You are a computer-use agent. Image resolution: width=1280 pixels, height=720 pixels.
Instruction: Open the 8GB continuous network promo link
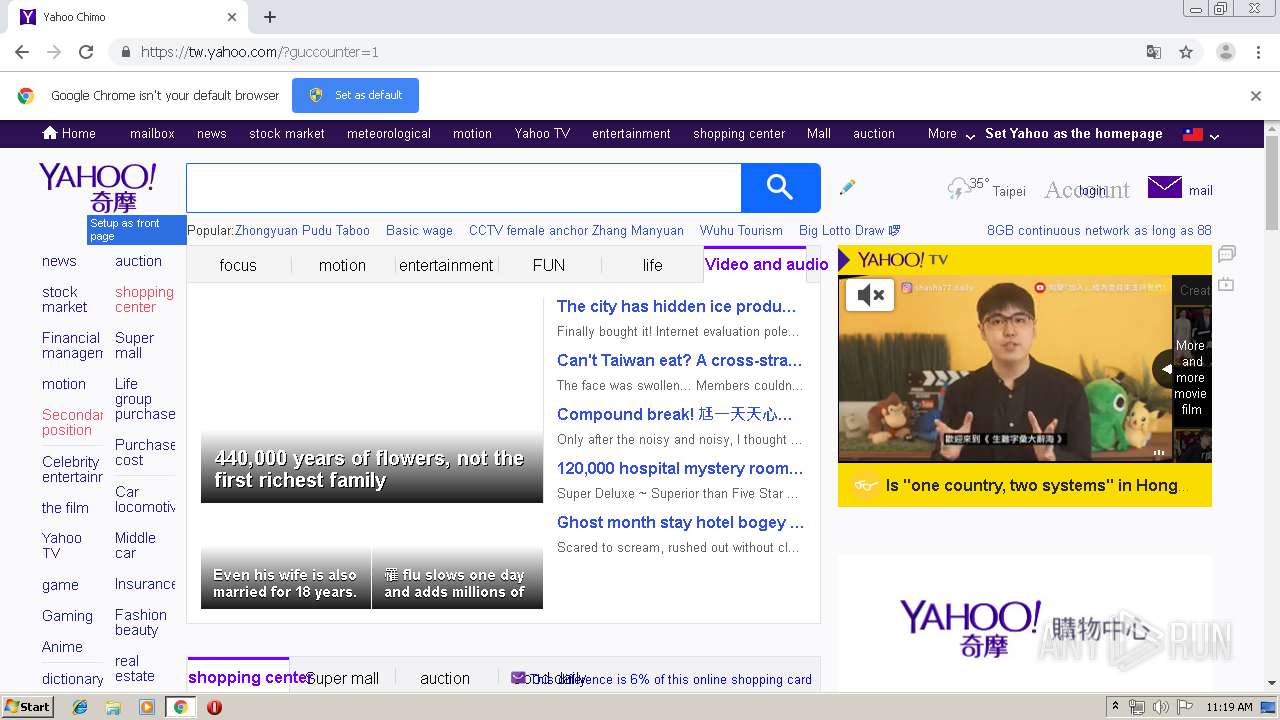click(1099, 230)
